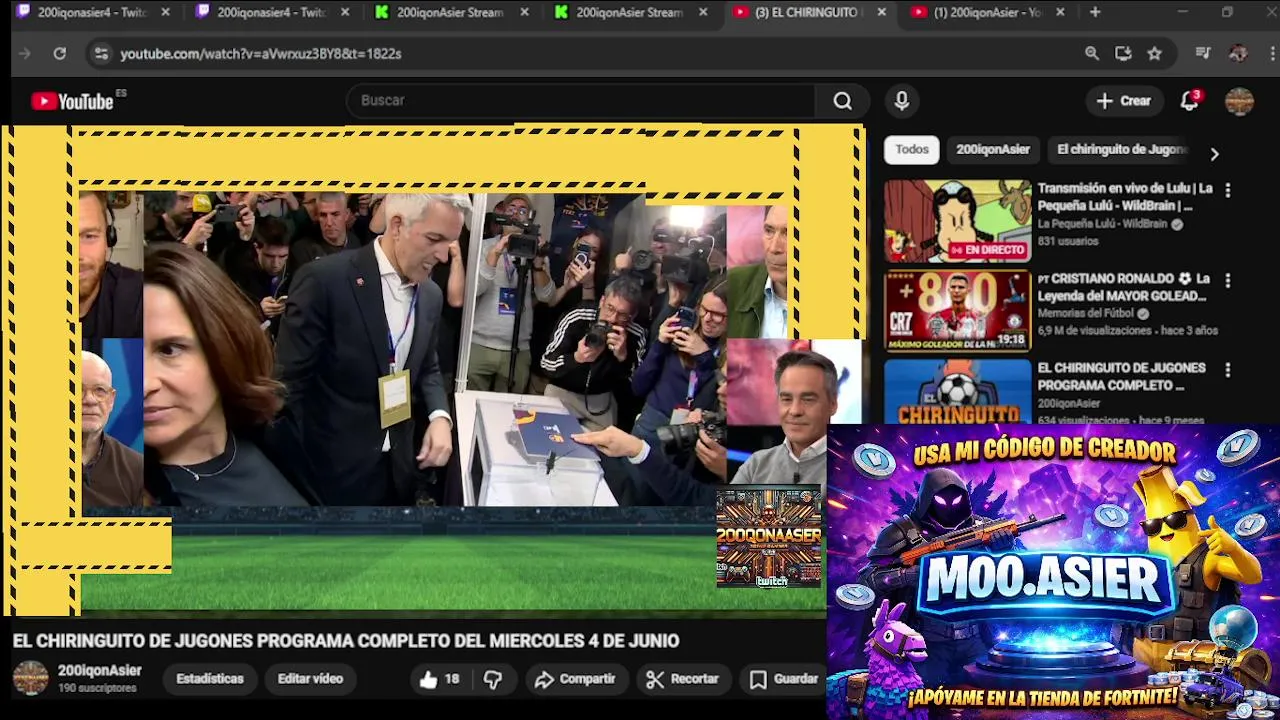Click in the Buscar search field
Image resolution: width=1280 pixels, height=720 pixels.
point(582,101)
